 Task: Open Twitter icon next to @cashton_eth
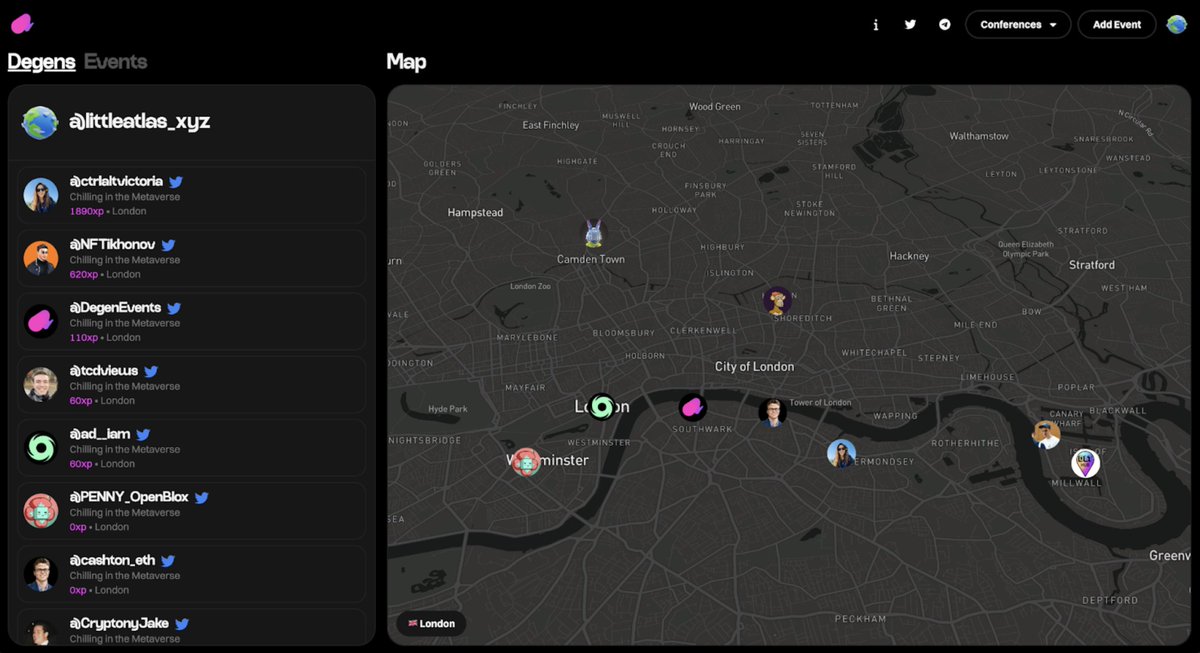168,561
